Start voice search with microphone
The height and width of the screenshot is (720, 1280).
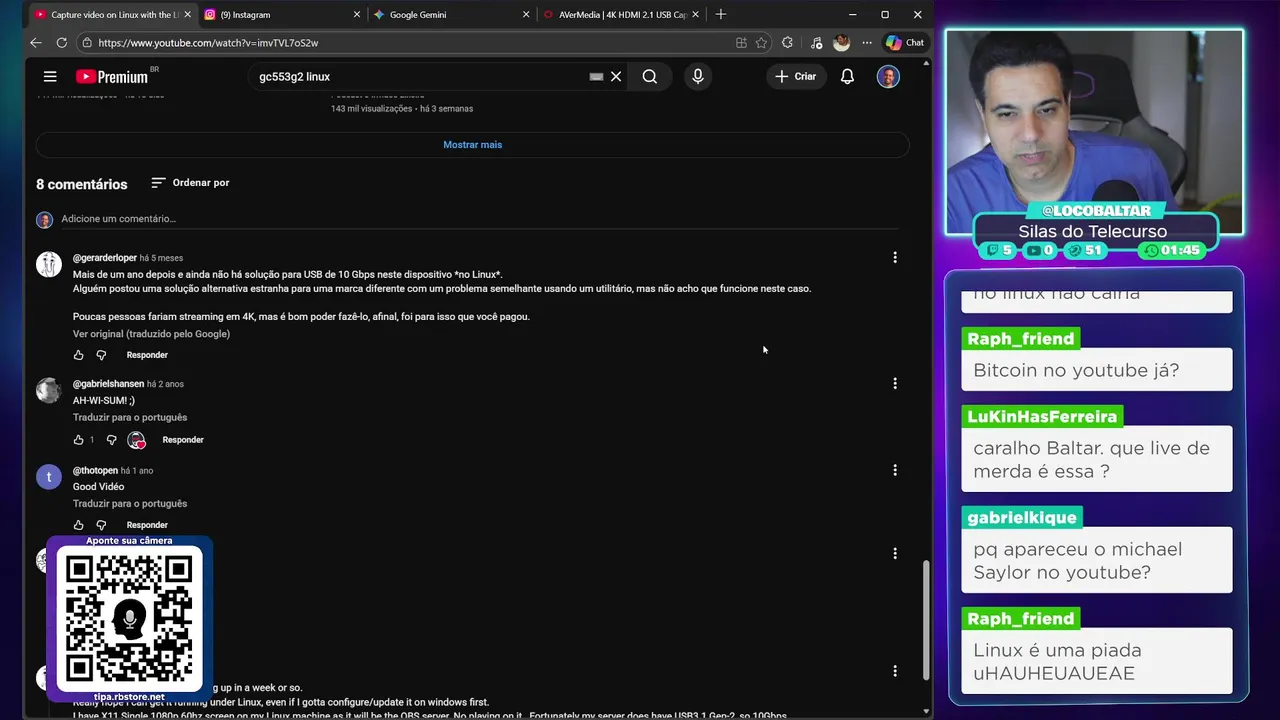click(x=698, y=76)
